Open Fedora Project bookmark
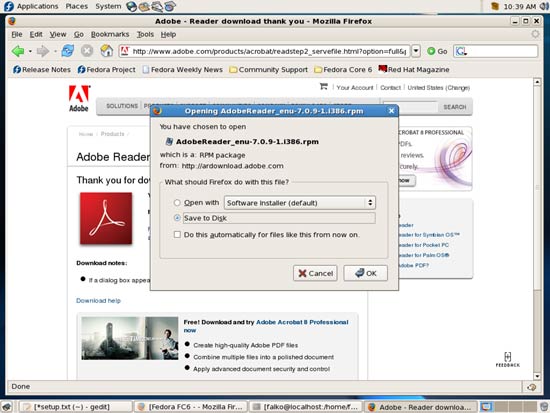Image resolution: width=550 pixels, height=413 pixels. [106, 69]
